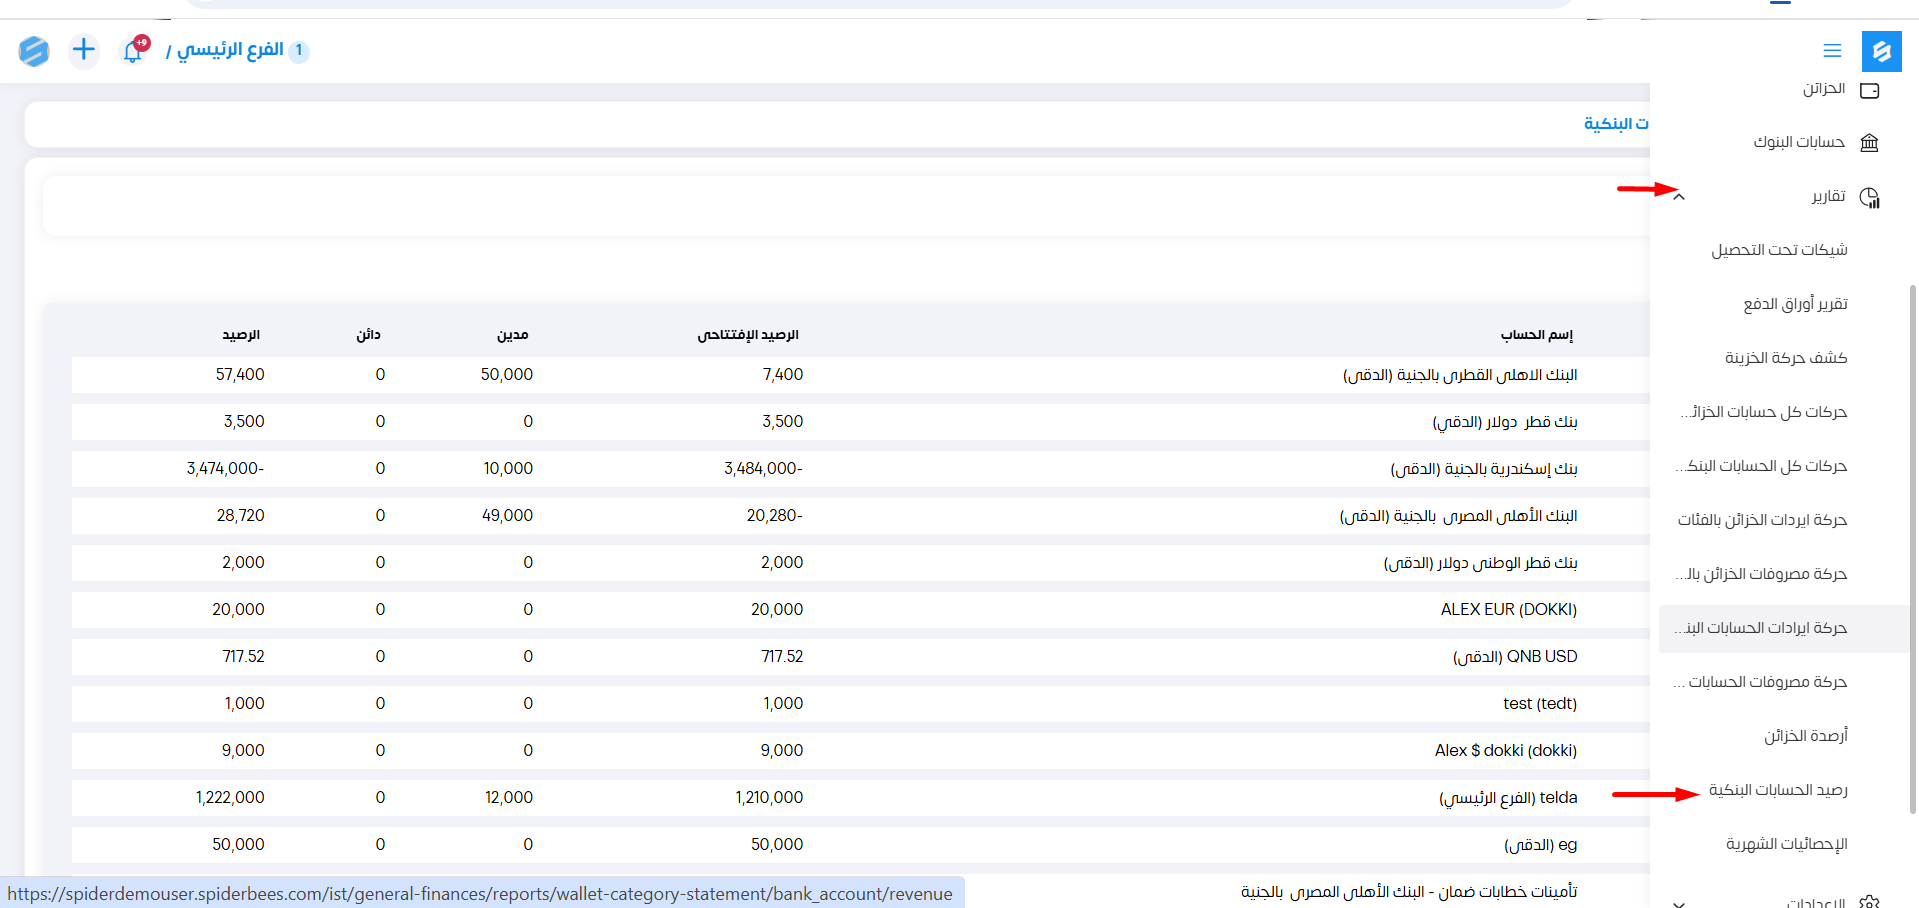
Task: Click the safe icon next to الخزائن
Action: 1869,90
